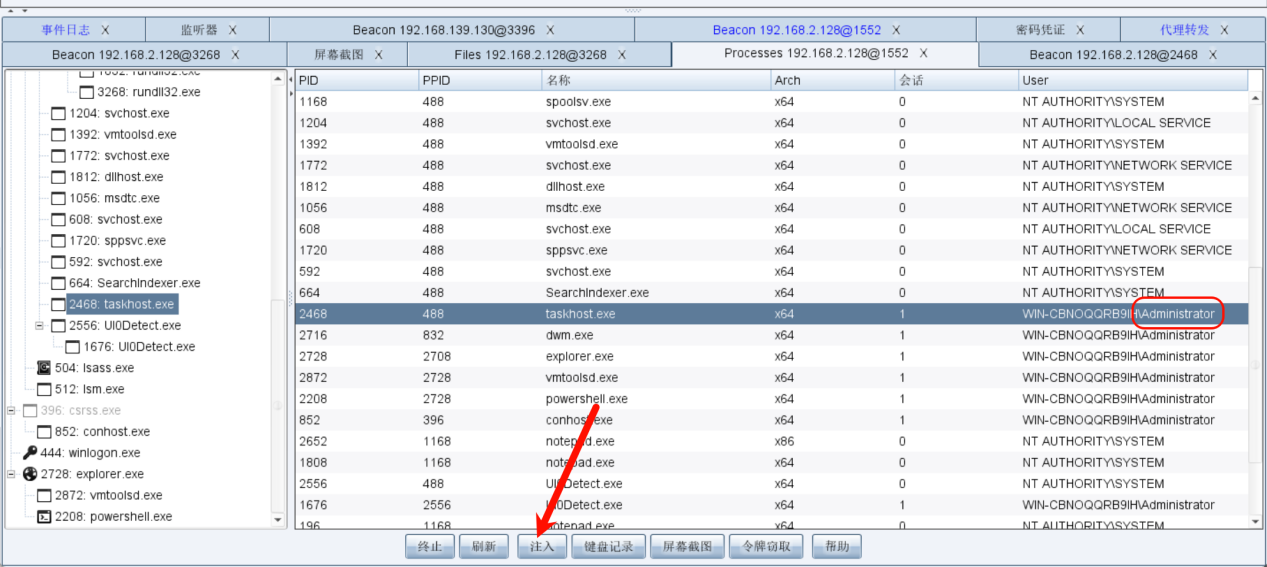Click the 终止 kill button
The height and width of the screenshot is (567, 1267).
click(x=430, y=546)
